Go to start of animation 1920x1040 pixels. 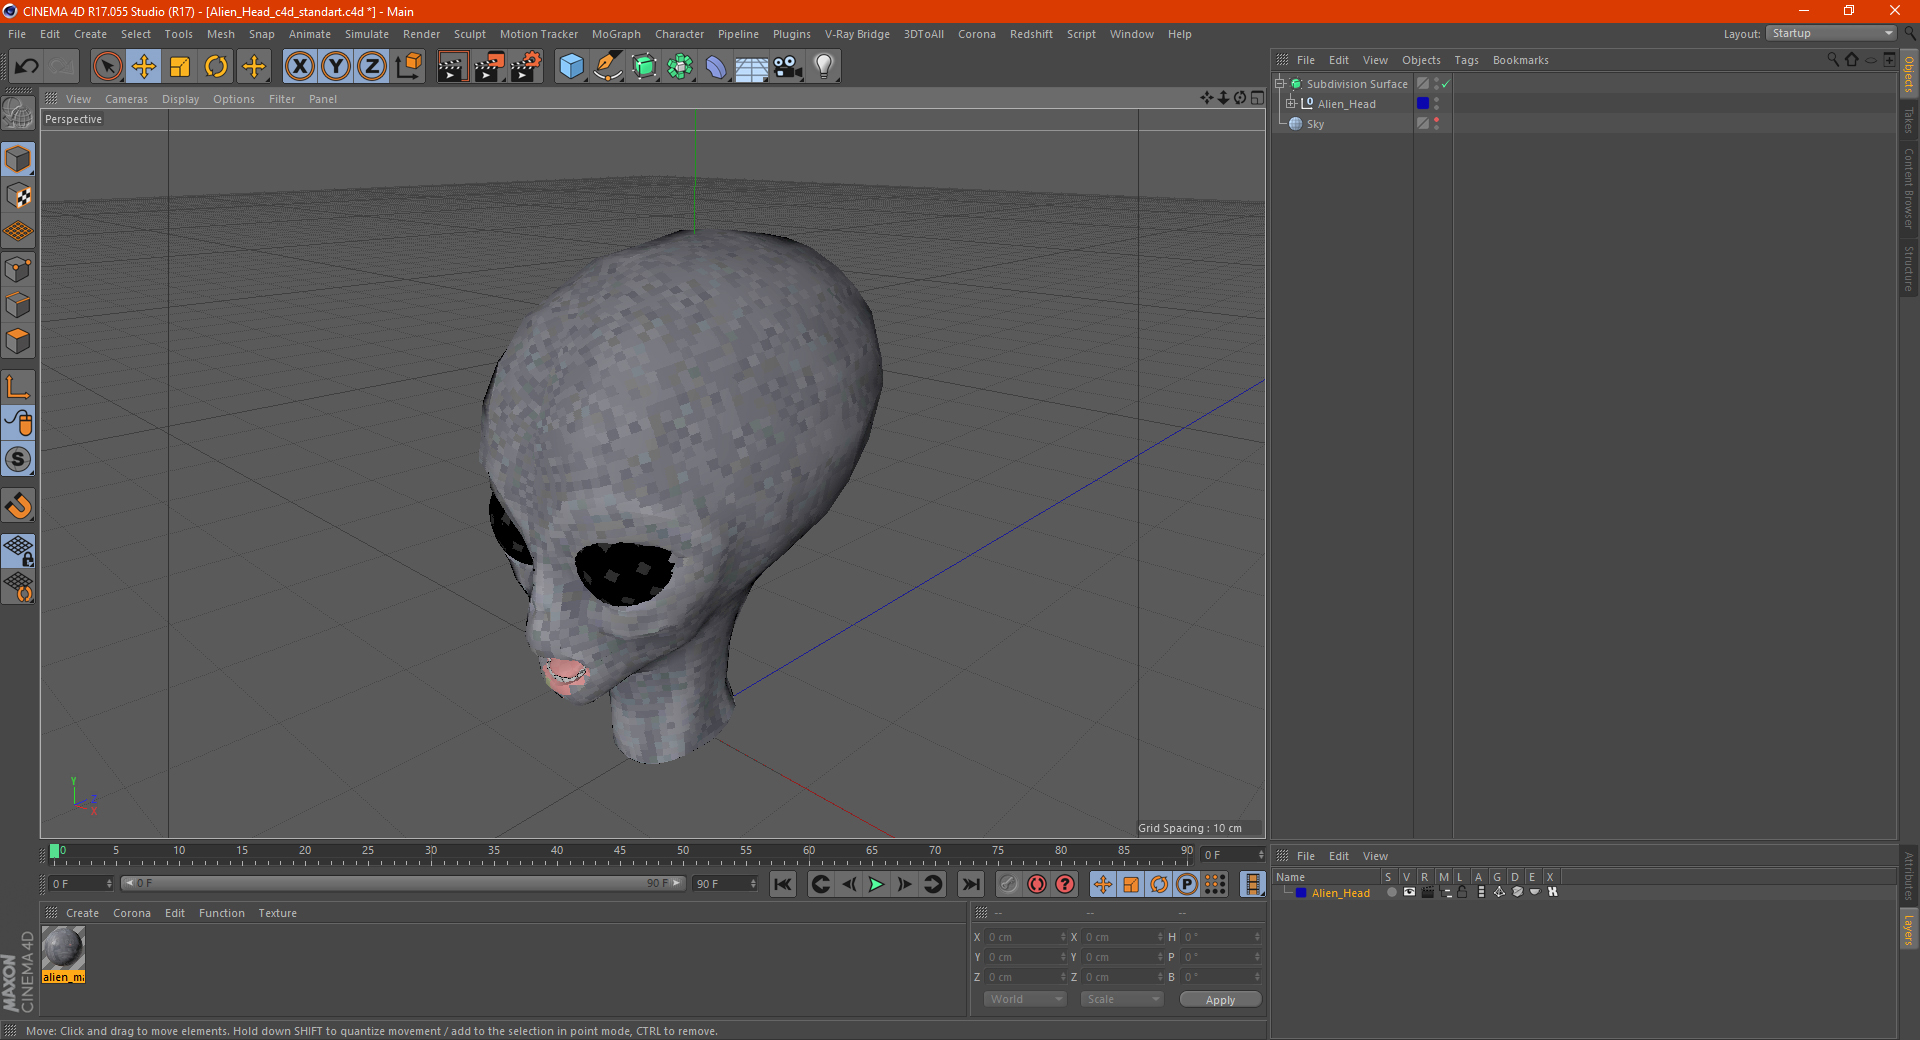(x=783, y=884)
